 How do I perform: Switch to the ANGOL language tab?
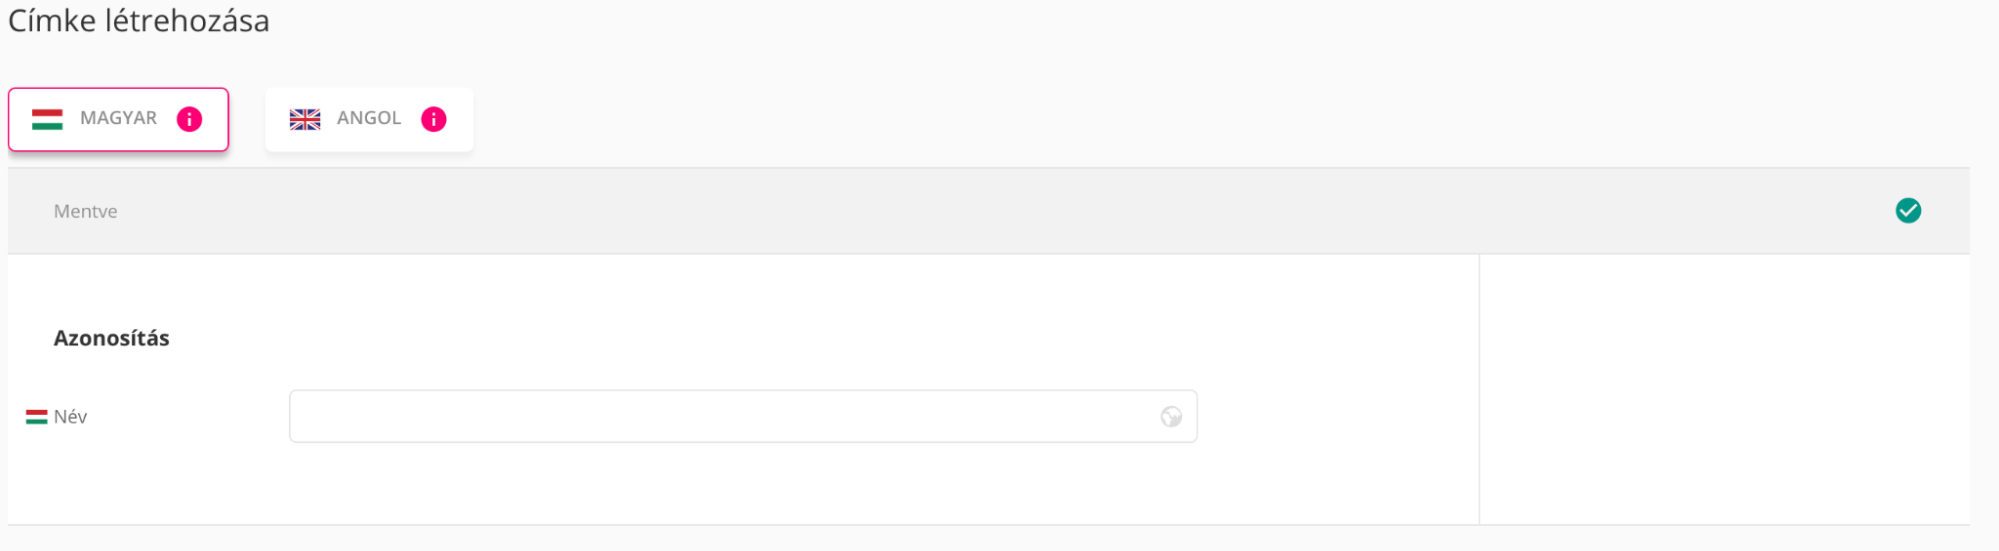click(369, 119)
